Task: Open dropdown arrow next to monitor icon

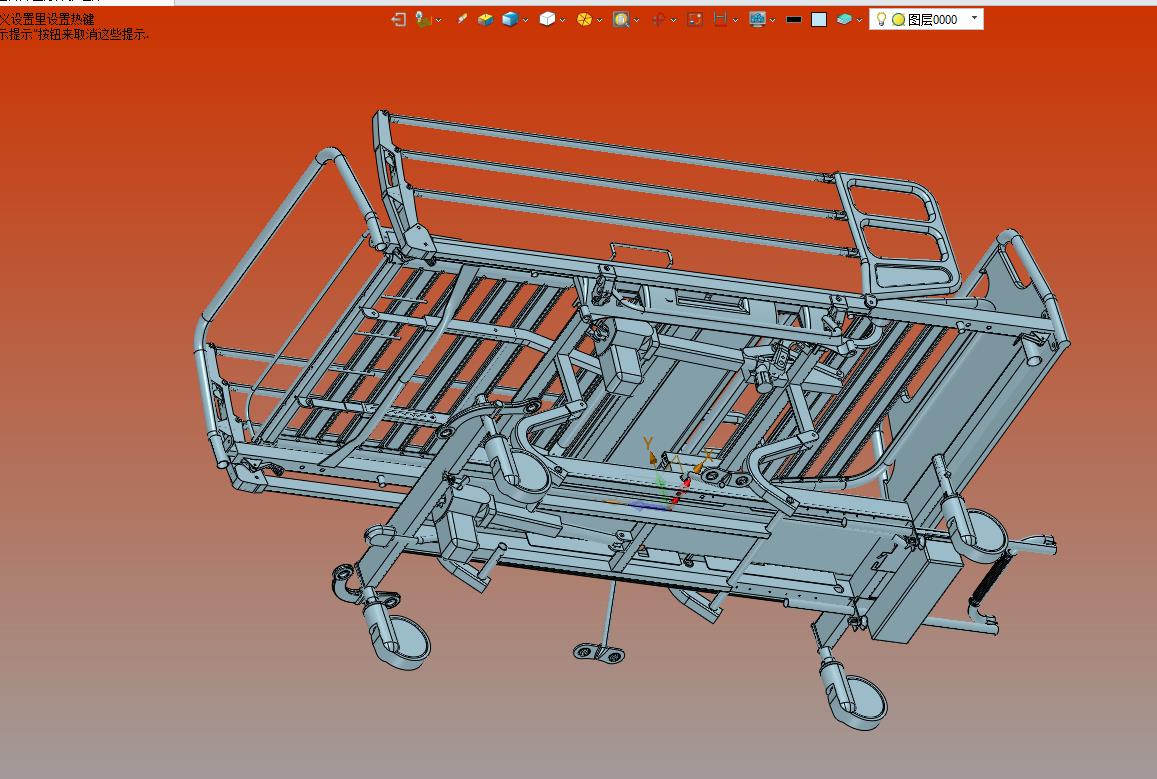Action: [x=773, y=21]
